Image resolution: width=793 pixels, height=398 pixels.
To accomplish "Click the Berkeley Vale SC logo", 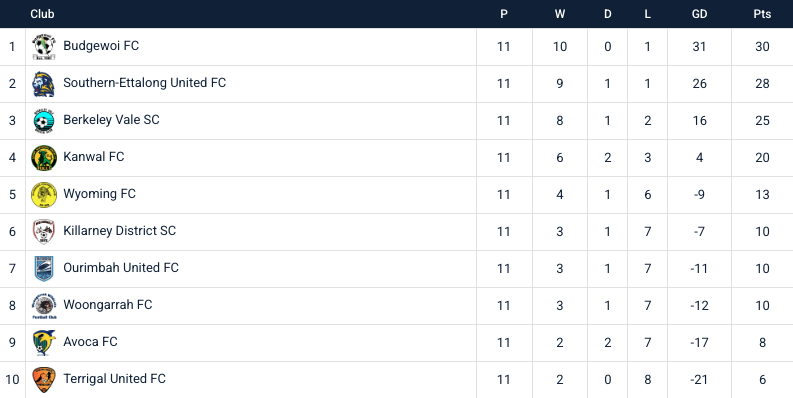I will tap(43, 120).
